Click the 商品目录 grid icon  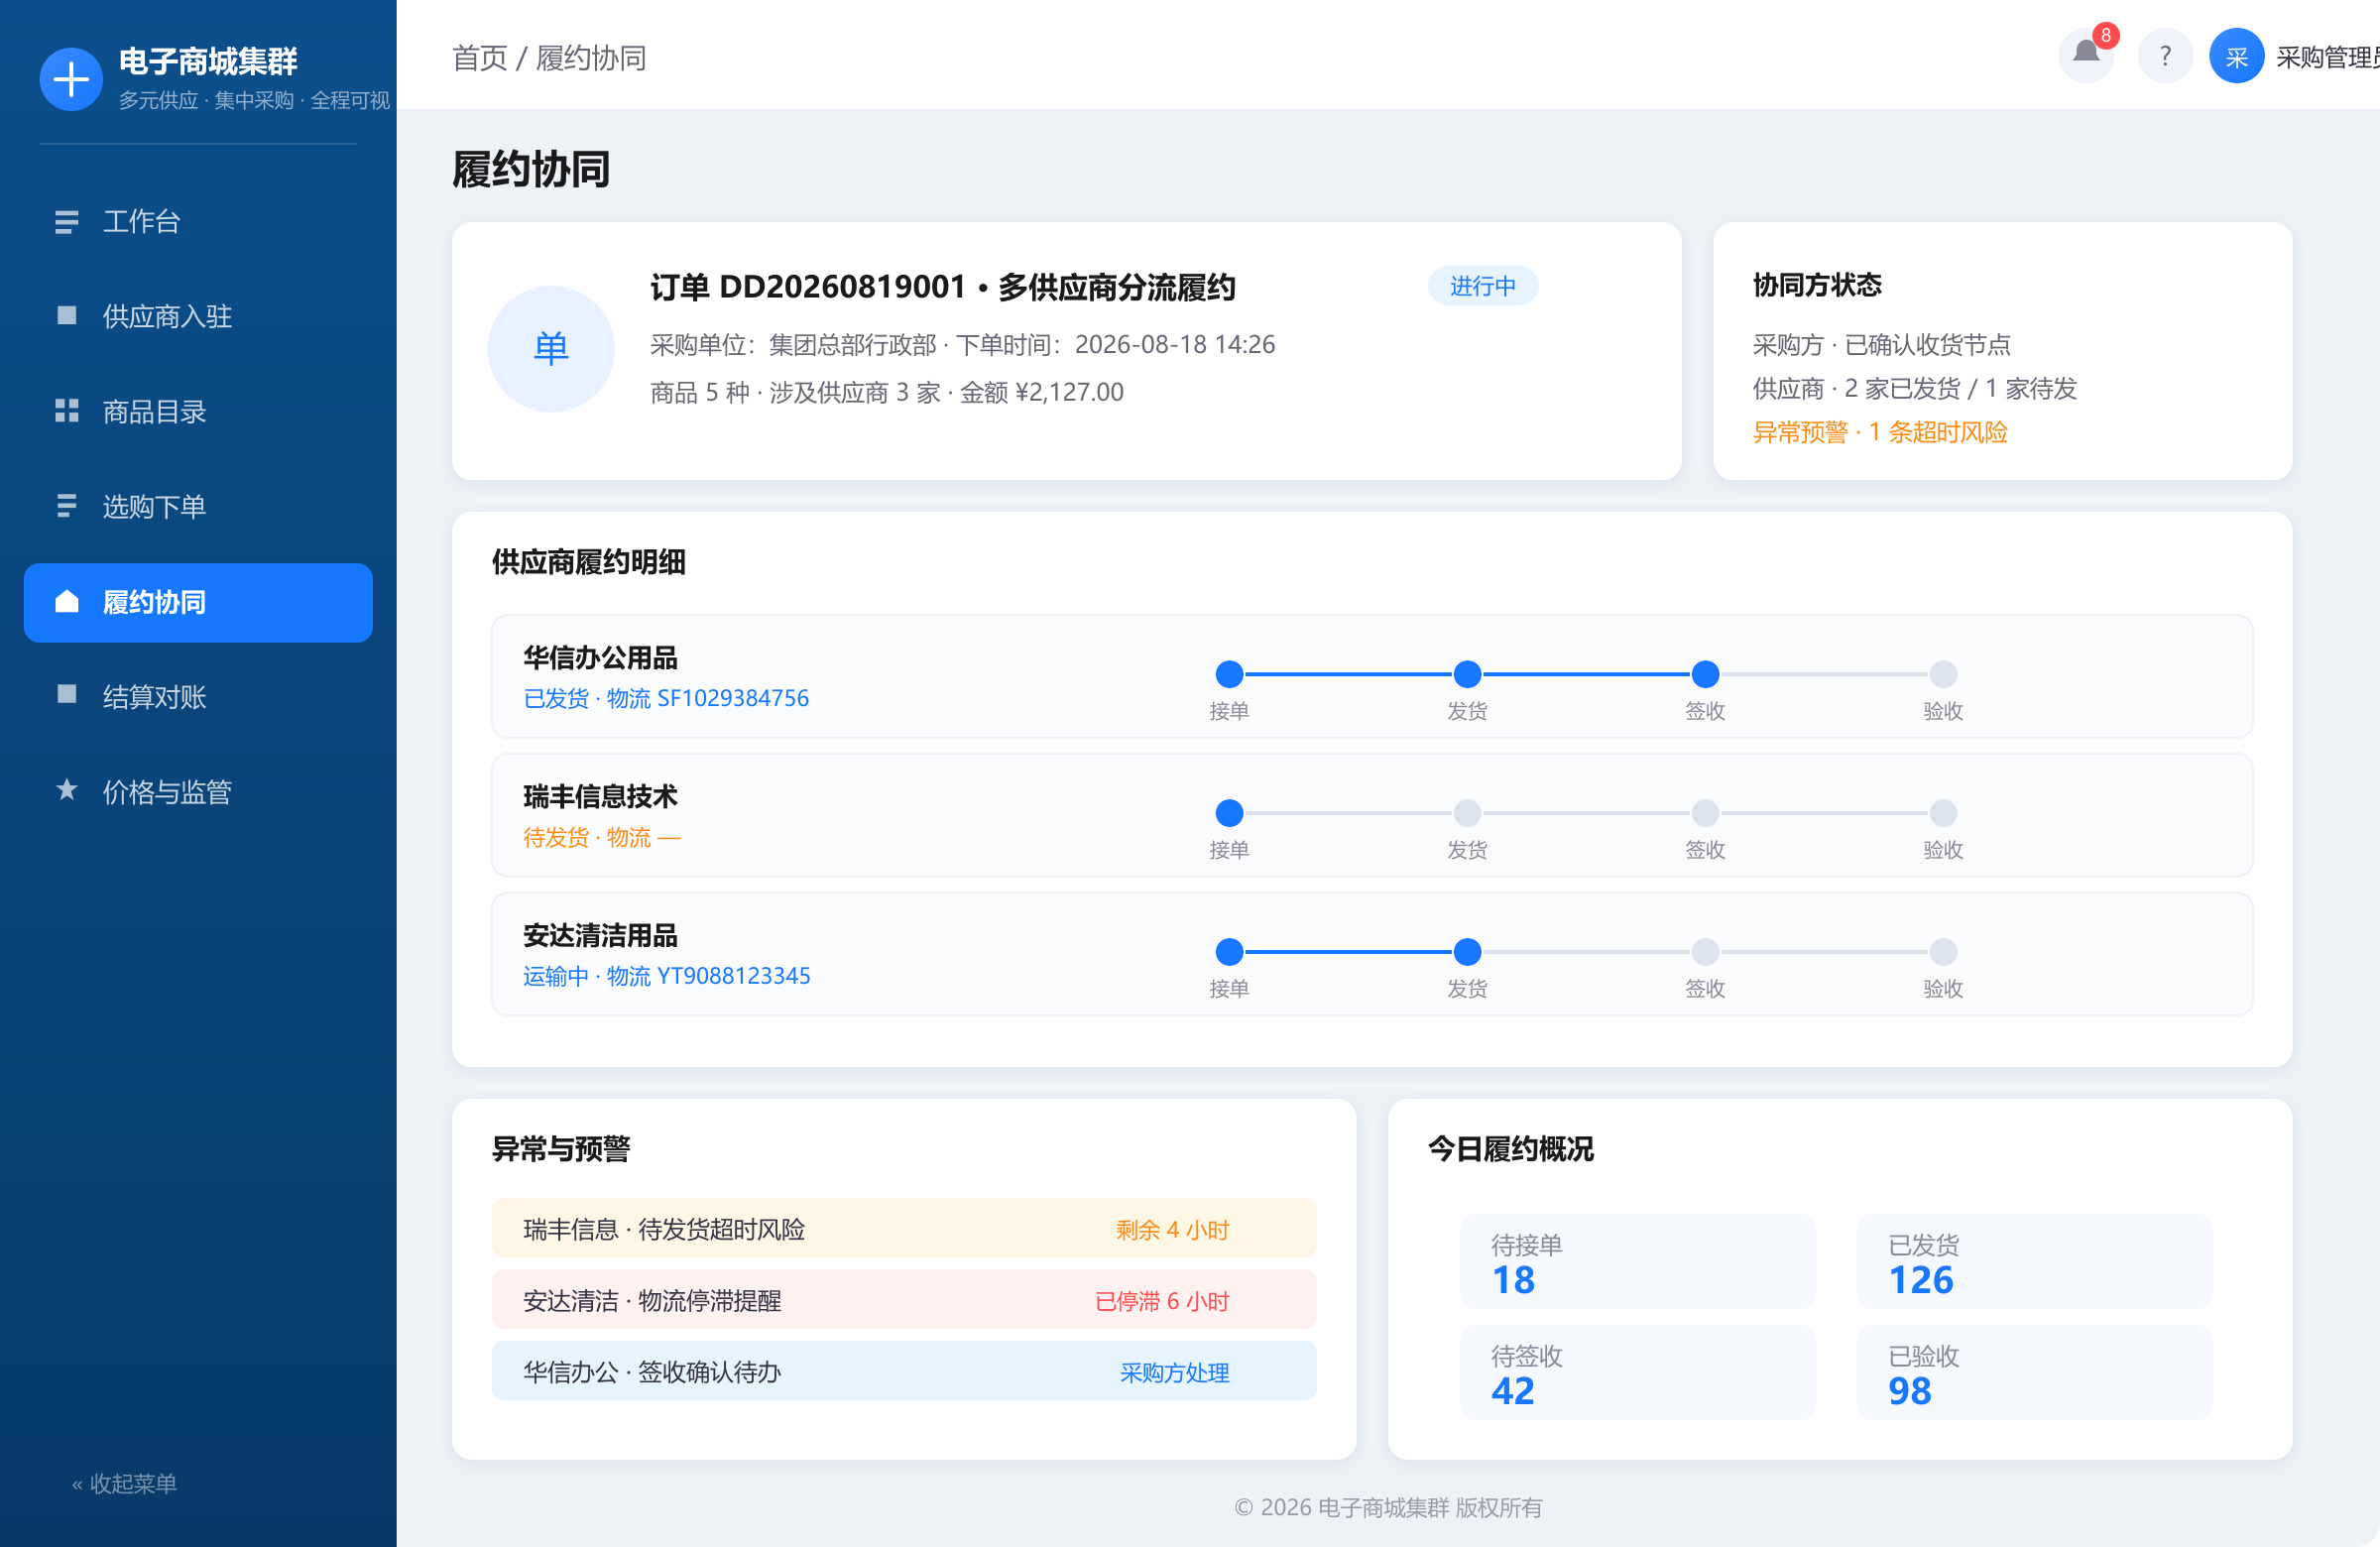click(x=67, y=411)
